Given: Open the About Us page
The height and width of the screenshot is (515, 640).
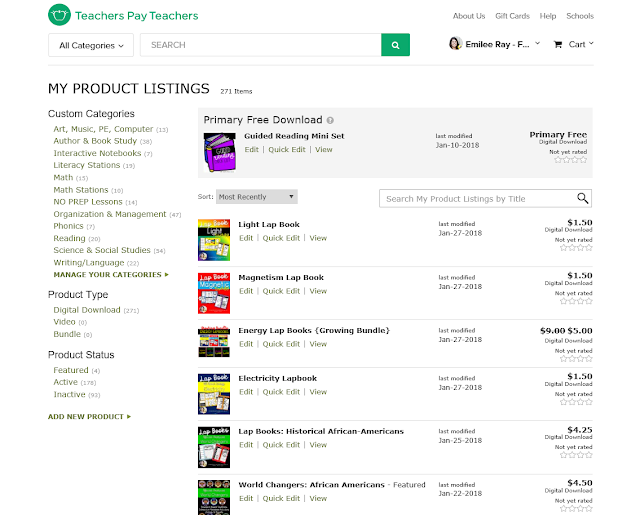Looking at the screenshot, I should [469, 16].
